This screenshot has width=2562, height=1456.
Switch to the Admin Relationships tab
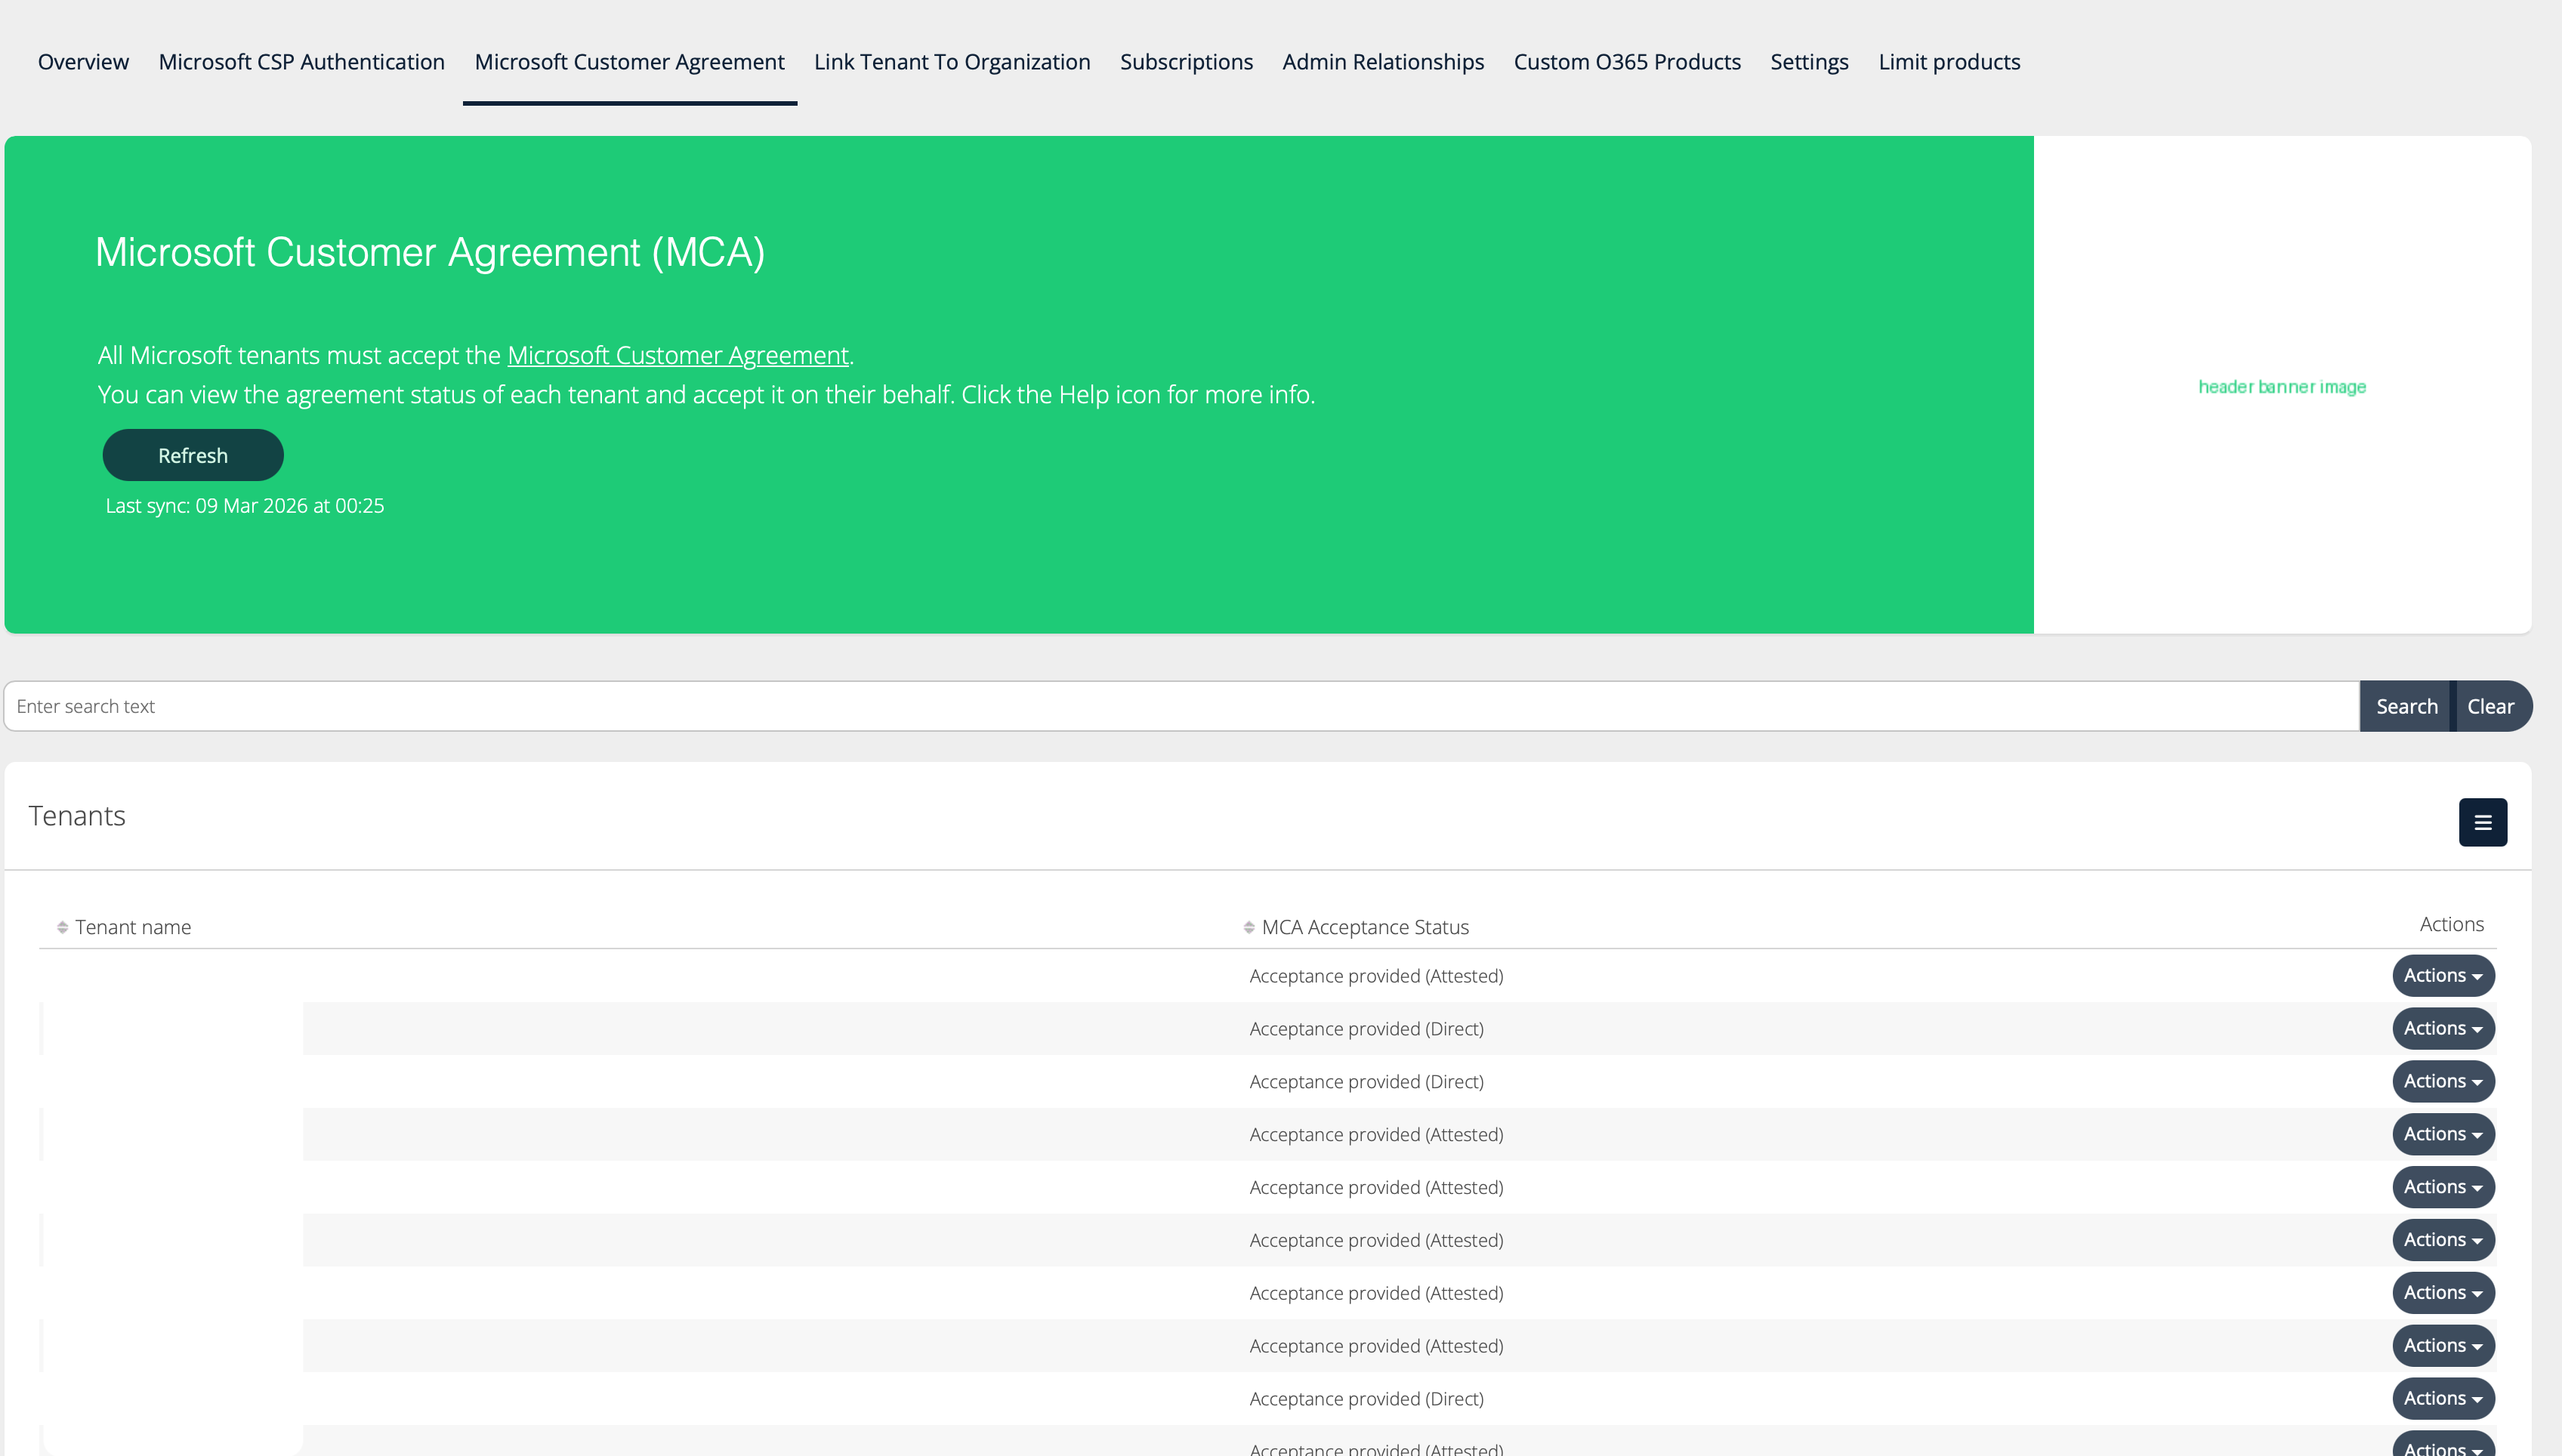point(1383,62)
